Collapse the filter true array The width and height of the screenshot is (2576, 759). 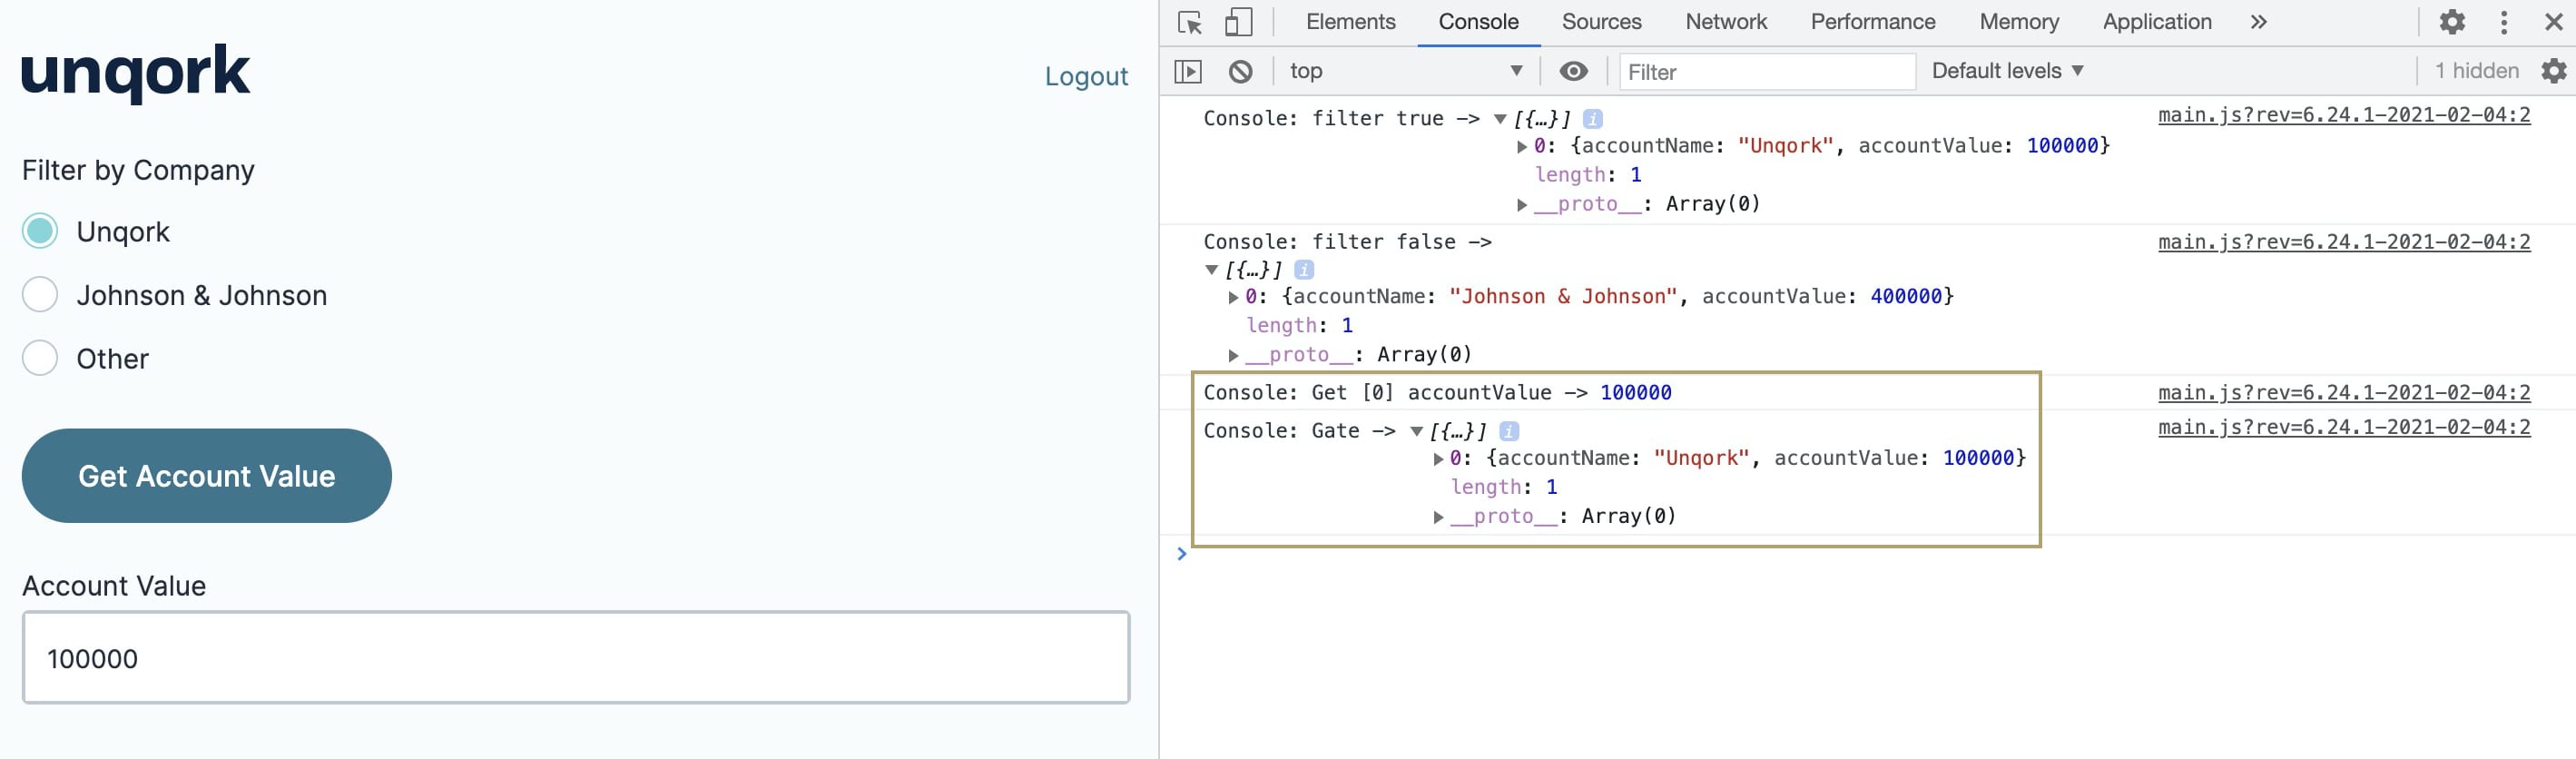[1499, 119]
